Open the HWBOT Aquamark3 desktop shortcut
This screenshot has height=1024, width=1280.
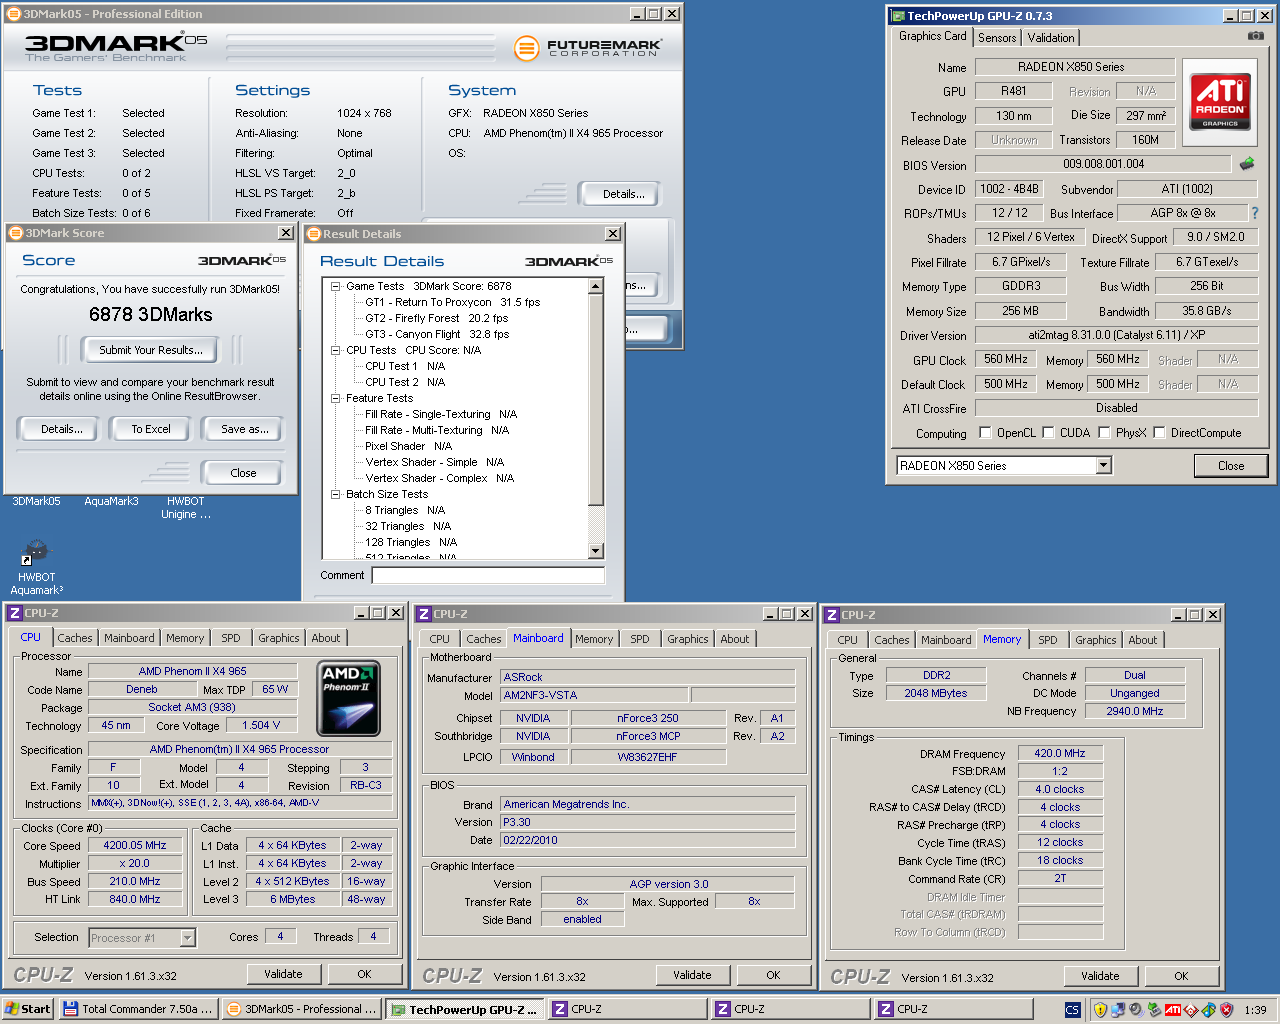coord(37,567)
